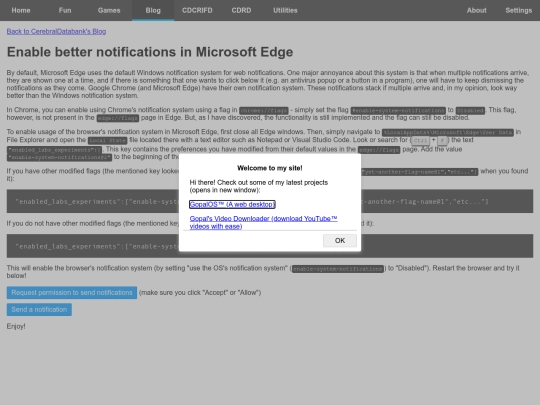Viewport: 540px width, 405px height.
Task: Follow the Back to CerebralDatabank's Blog link
Action: coord(56,31)
